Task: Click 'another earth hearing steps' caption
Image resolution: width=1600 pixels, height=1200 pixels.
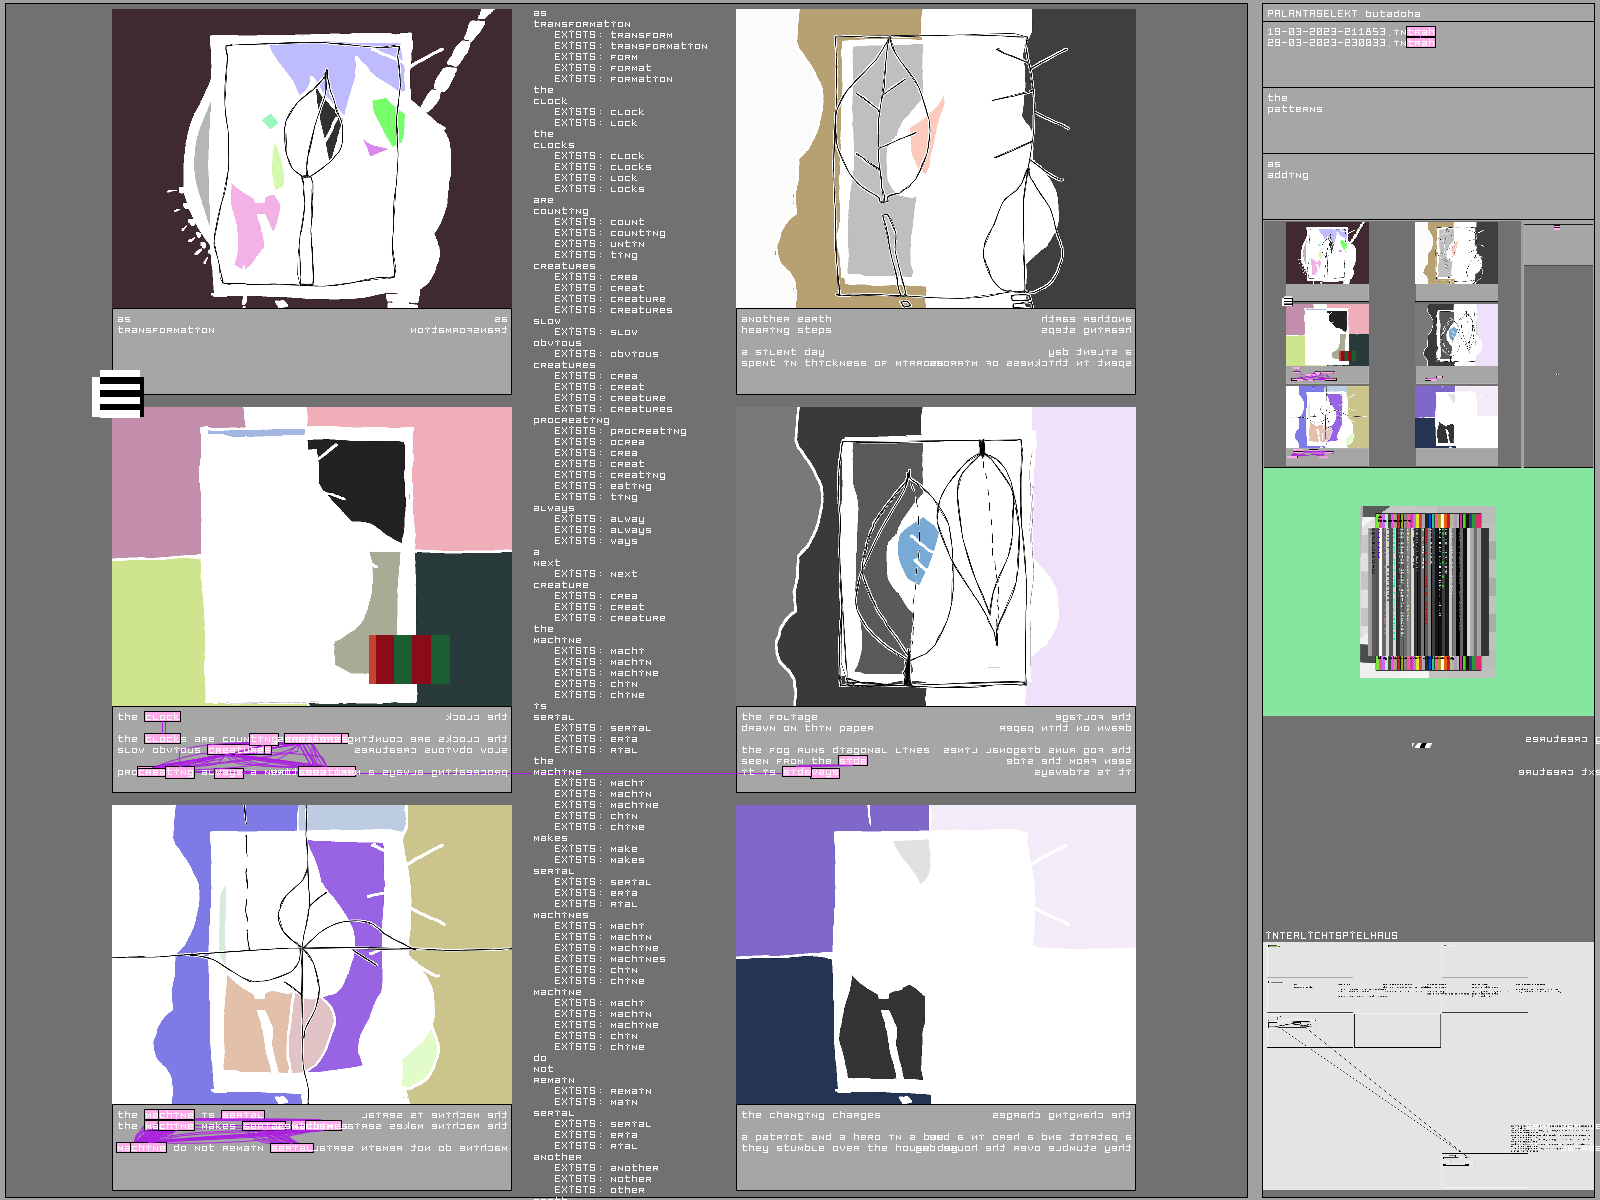Action: [x=786, y=325]
